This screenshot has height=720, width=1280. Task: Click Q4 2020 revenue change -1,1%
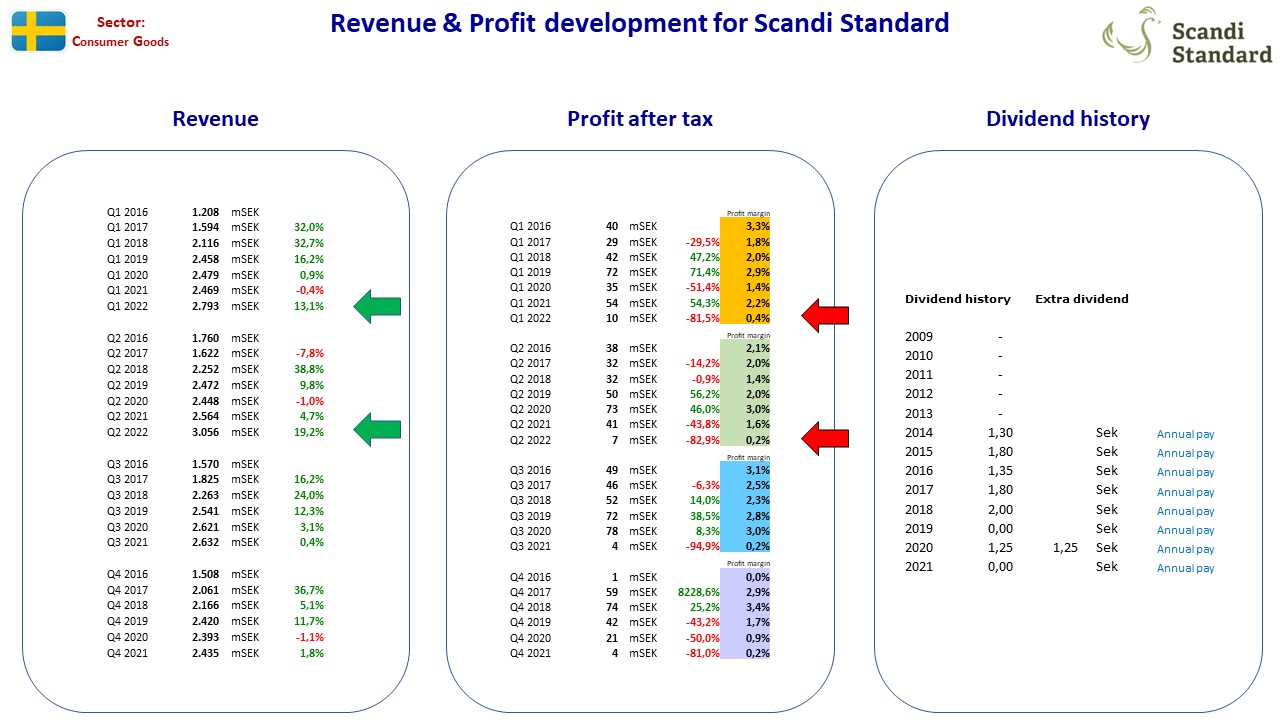309,637
